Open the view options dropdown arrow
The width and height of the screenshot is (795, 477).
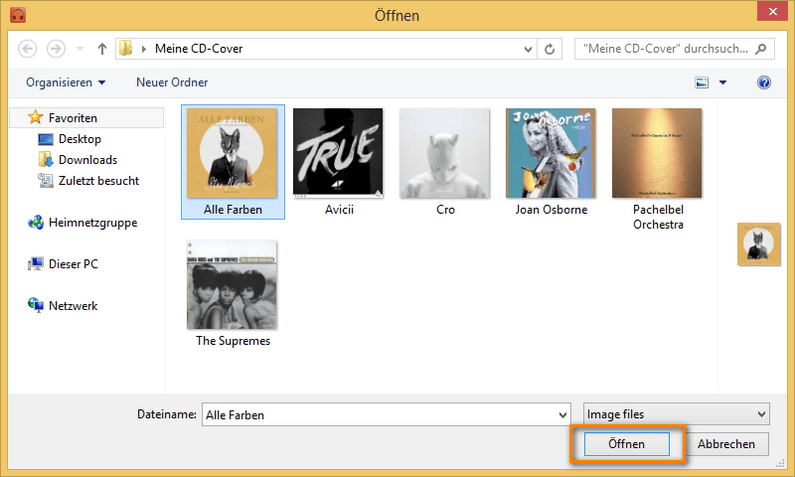point(723,82)
